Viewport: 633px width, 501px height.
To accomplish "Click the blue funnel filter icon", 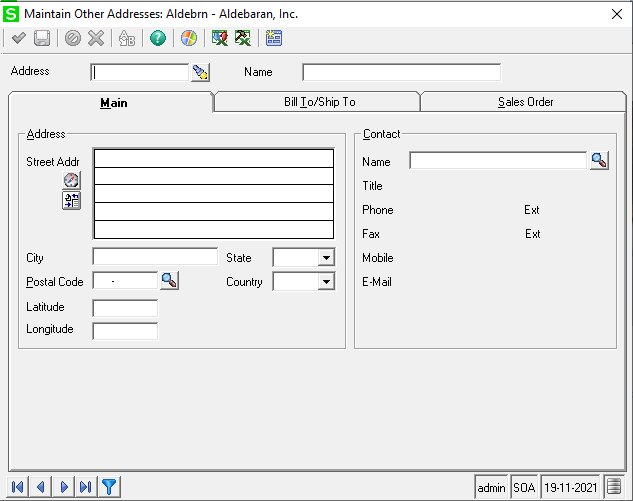I will point(109,487).
